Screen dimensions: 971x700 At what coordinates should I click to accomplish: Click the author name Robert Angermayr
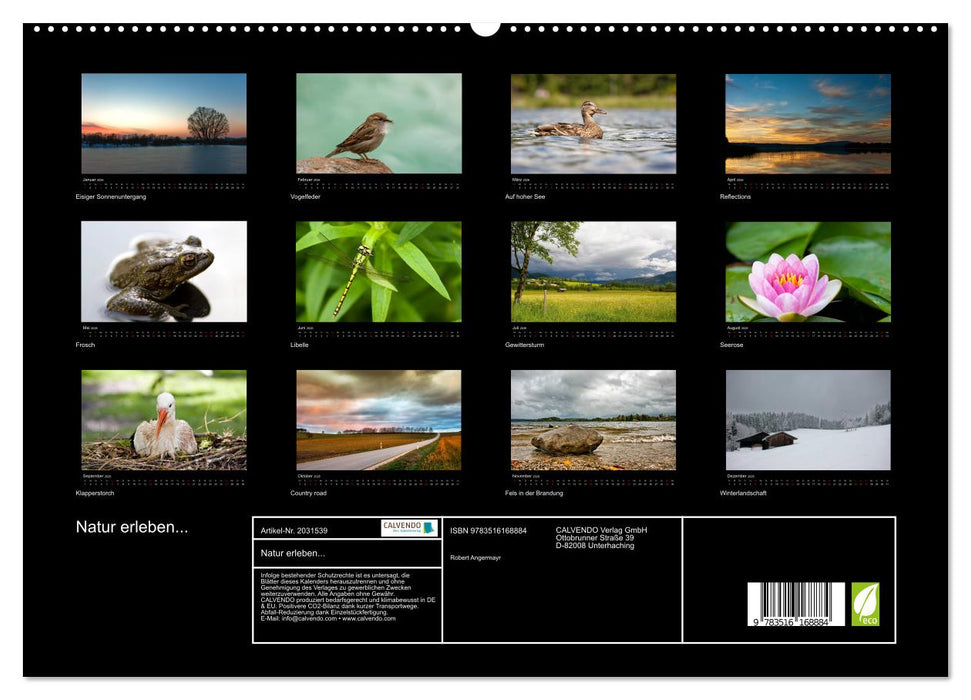pos(475,559)
